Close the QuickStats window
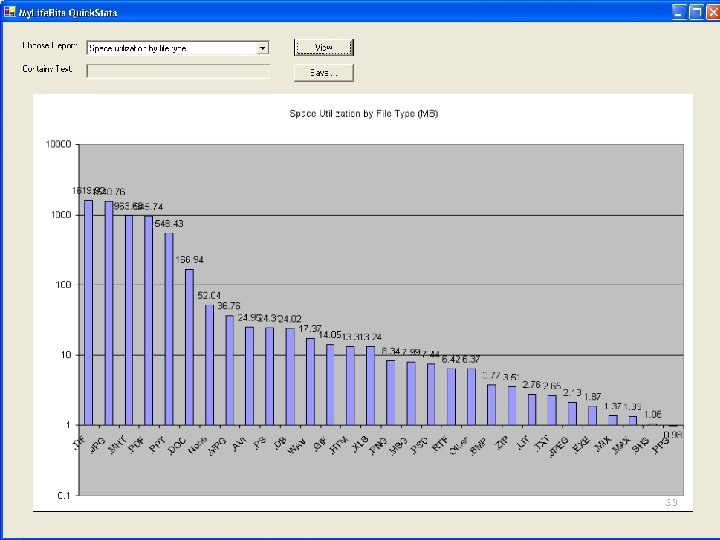 point(713,11)
